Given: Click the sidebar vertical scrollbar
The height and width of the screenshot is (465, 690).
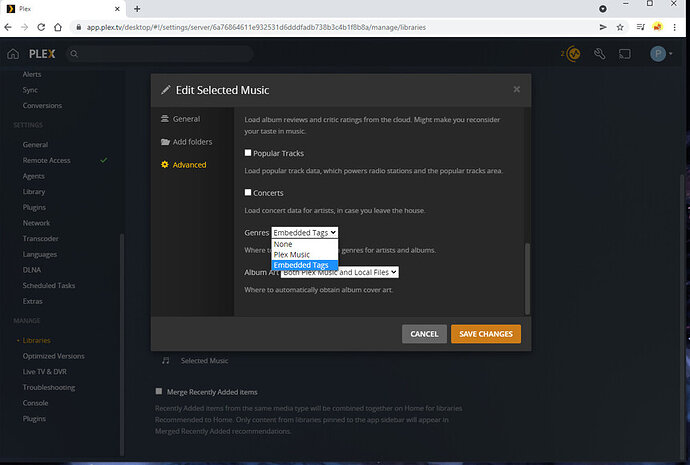Looking at the screenshot, I should (x=122, y=344).
